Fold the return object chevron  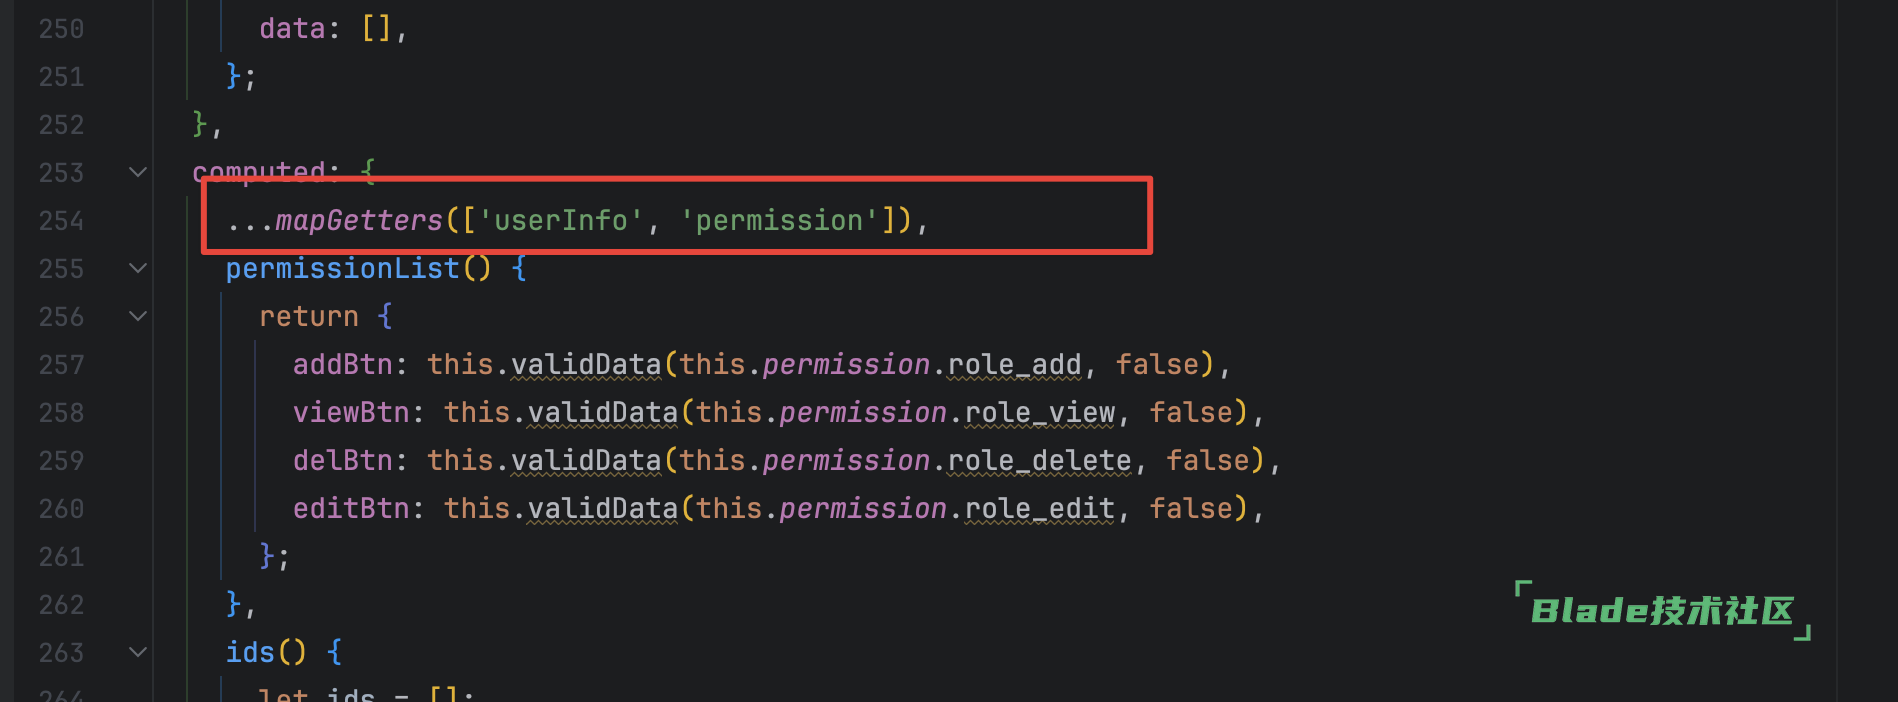138,316
